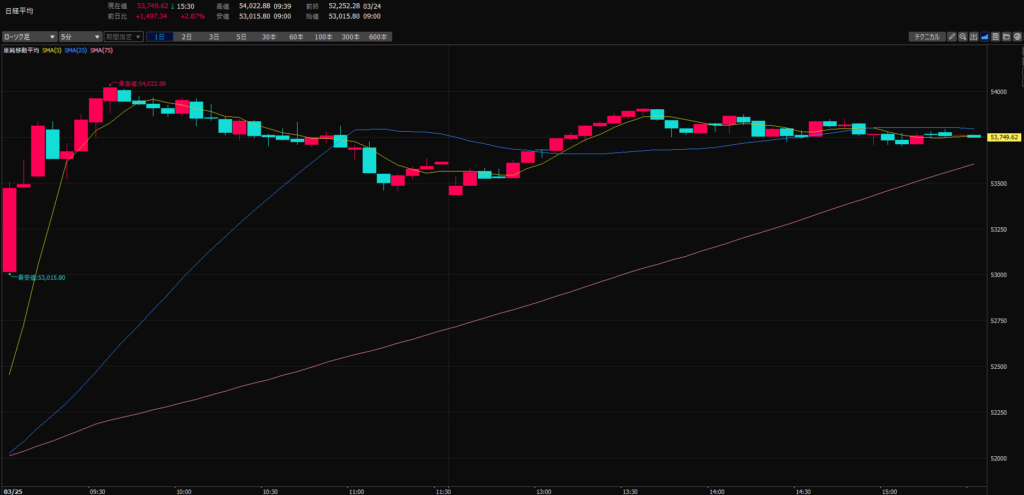Image resolution: width=1024 pixels, height=495 pixels.
Task: Switch range to 5日
Action: tap(241, 37)
